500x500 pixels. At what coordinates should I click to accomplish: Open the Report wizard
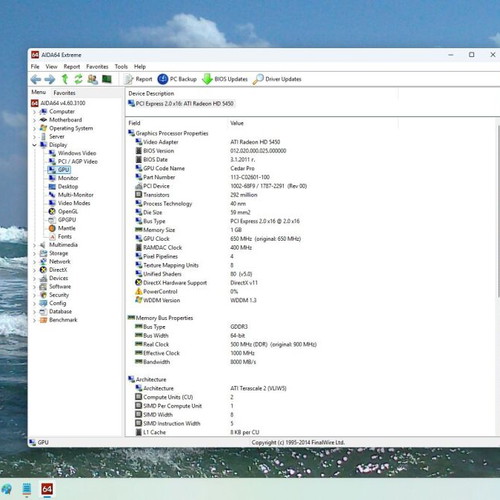(x=138, y=79)
